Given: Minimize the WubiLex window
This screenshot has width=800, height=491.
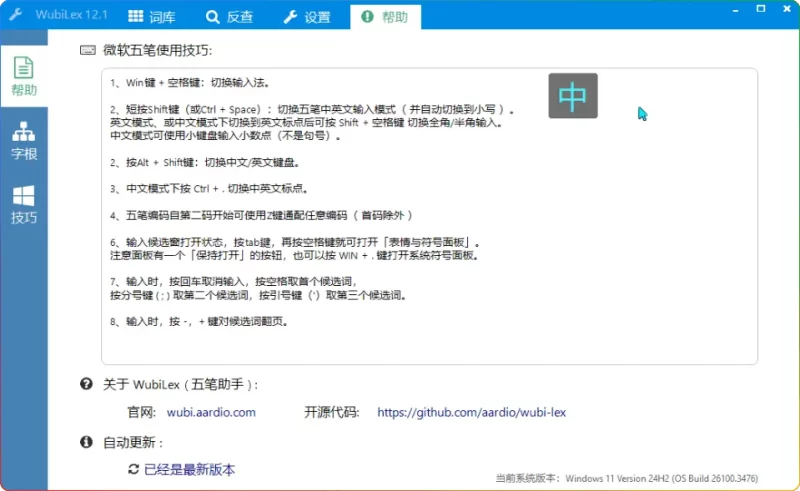Looking at the screenshot, I should [735, 9].
